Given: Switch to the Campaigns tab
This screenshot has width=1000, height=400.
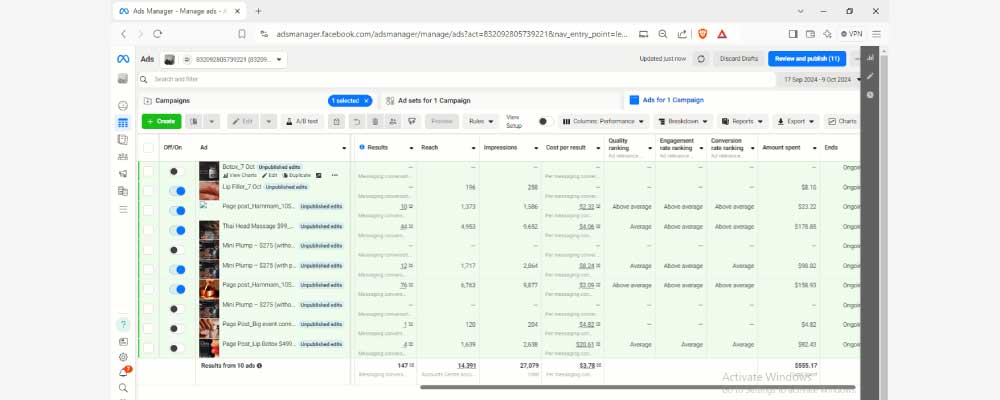Looking at the screenshot, I should click(x=165, y=100).
